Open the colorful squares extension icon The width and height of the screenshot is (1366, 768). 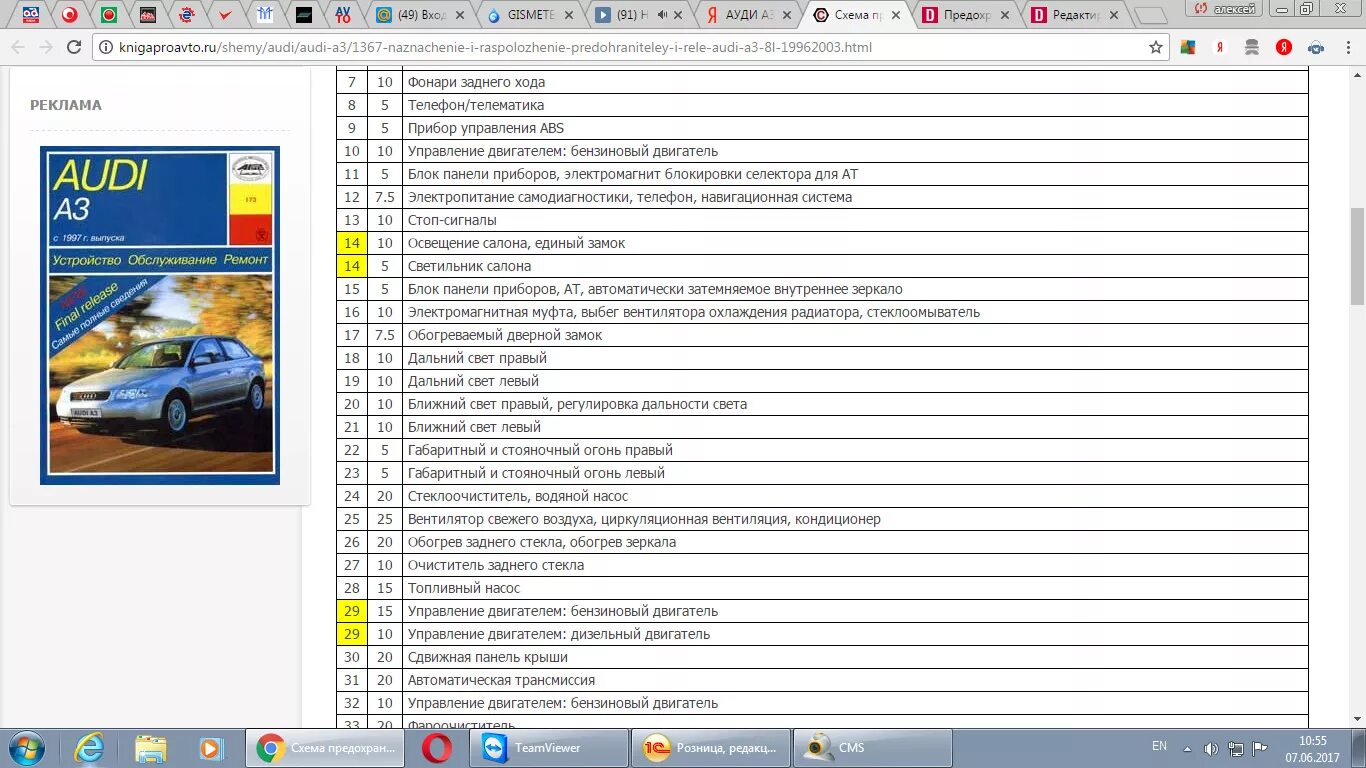pyautogui.click(x=1188, y=47)
